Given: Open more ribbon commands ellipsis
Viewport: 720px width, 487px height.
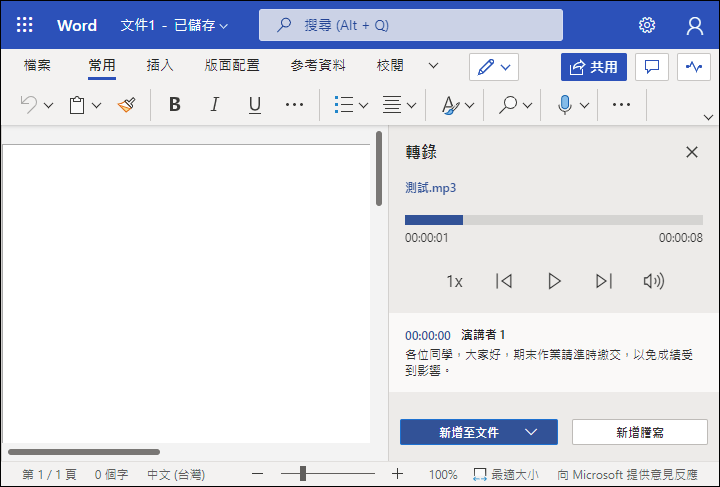Looking at the screenshot, I should coord(621,105).
